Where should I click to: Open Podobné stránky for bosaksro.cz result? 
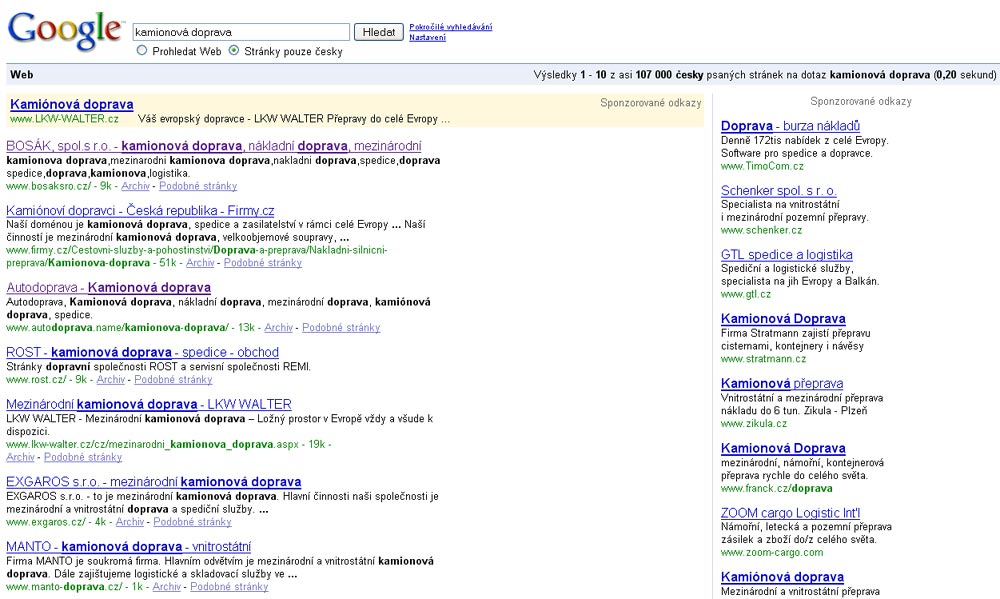[x=198, y=186]
